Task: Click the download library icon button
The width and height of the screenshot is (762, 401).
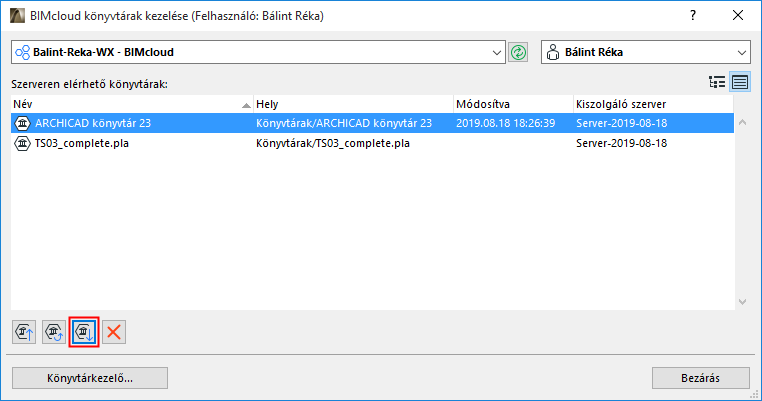Action: click(84, 332)
